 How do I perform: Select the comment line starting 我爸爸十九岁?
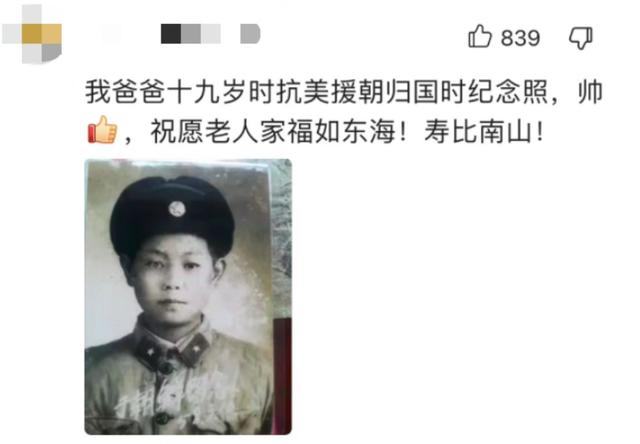coord(344,92)
